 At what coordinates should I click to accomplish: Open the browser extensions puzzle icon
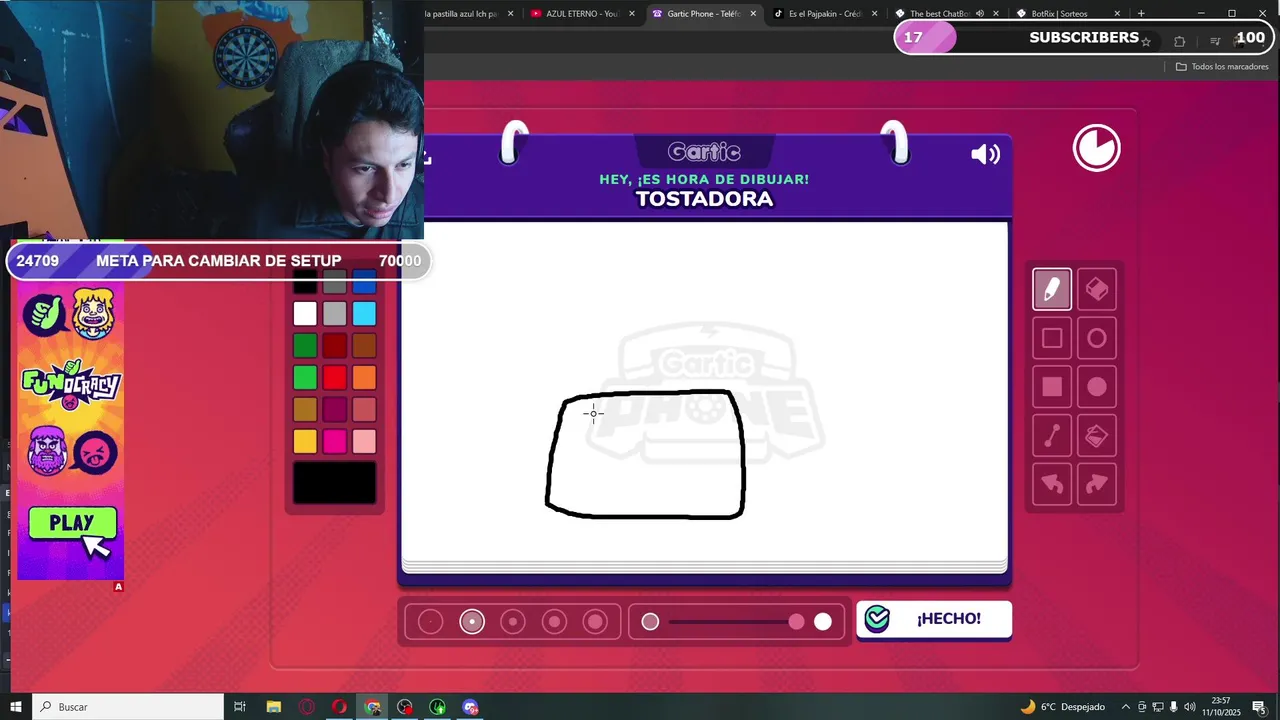pyautogui.click(x=1180, y=41)
